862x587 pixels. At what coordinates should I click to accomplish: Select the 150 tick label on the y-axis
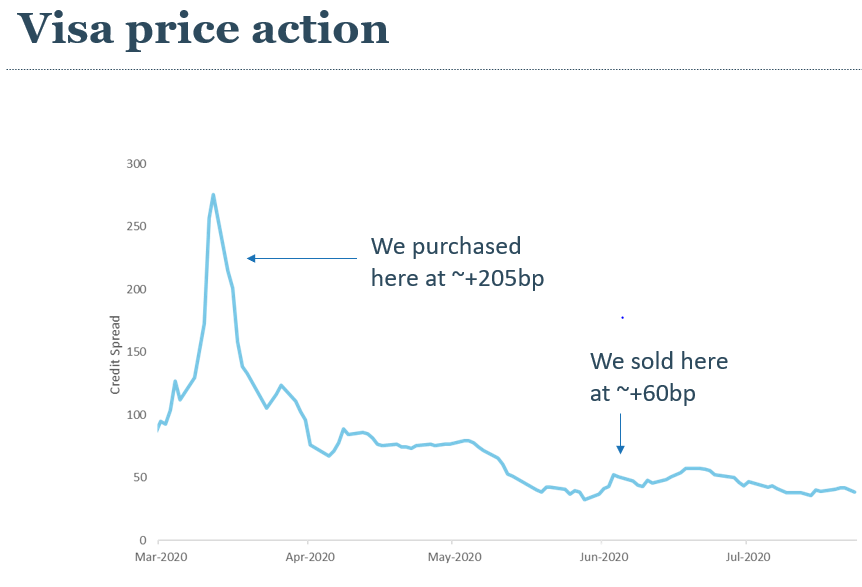[136, 352]
